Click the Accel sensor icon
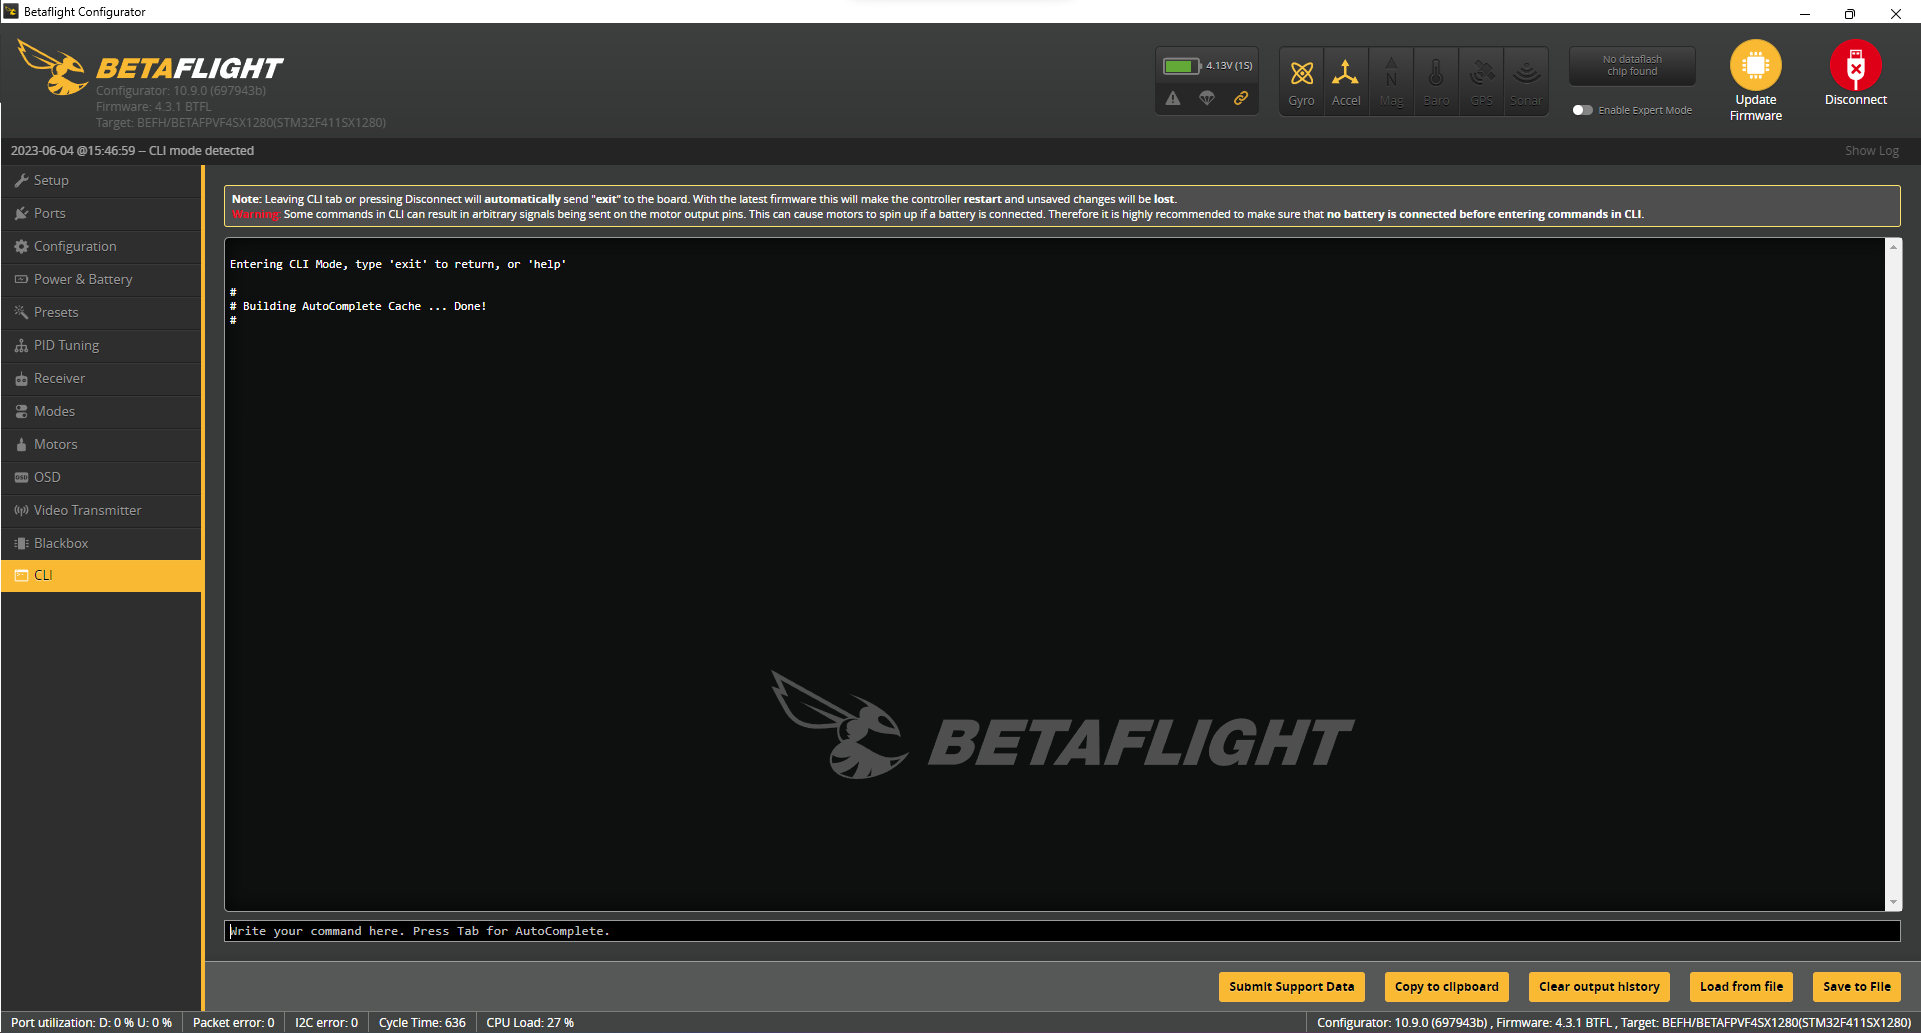 [x=1346, y=73]
